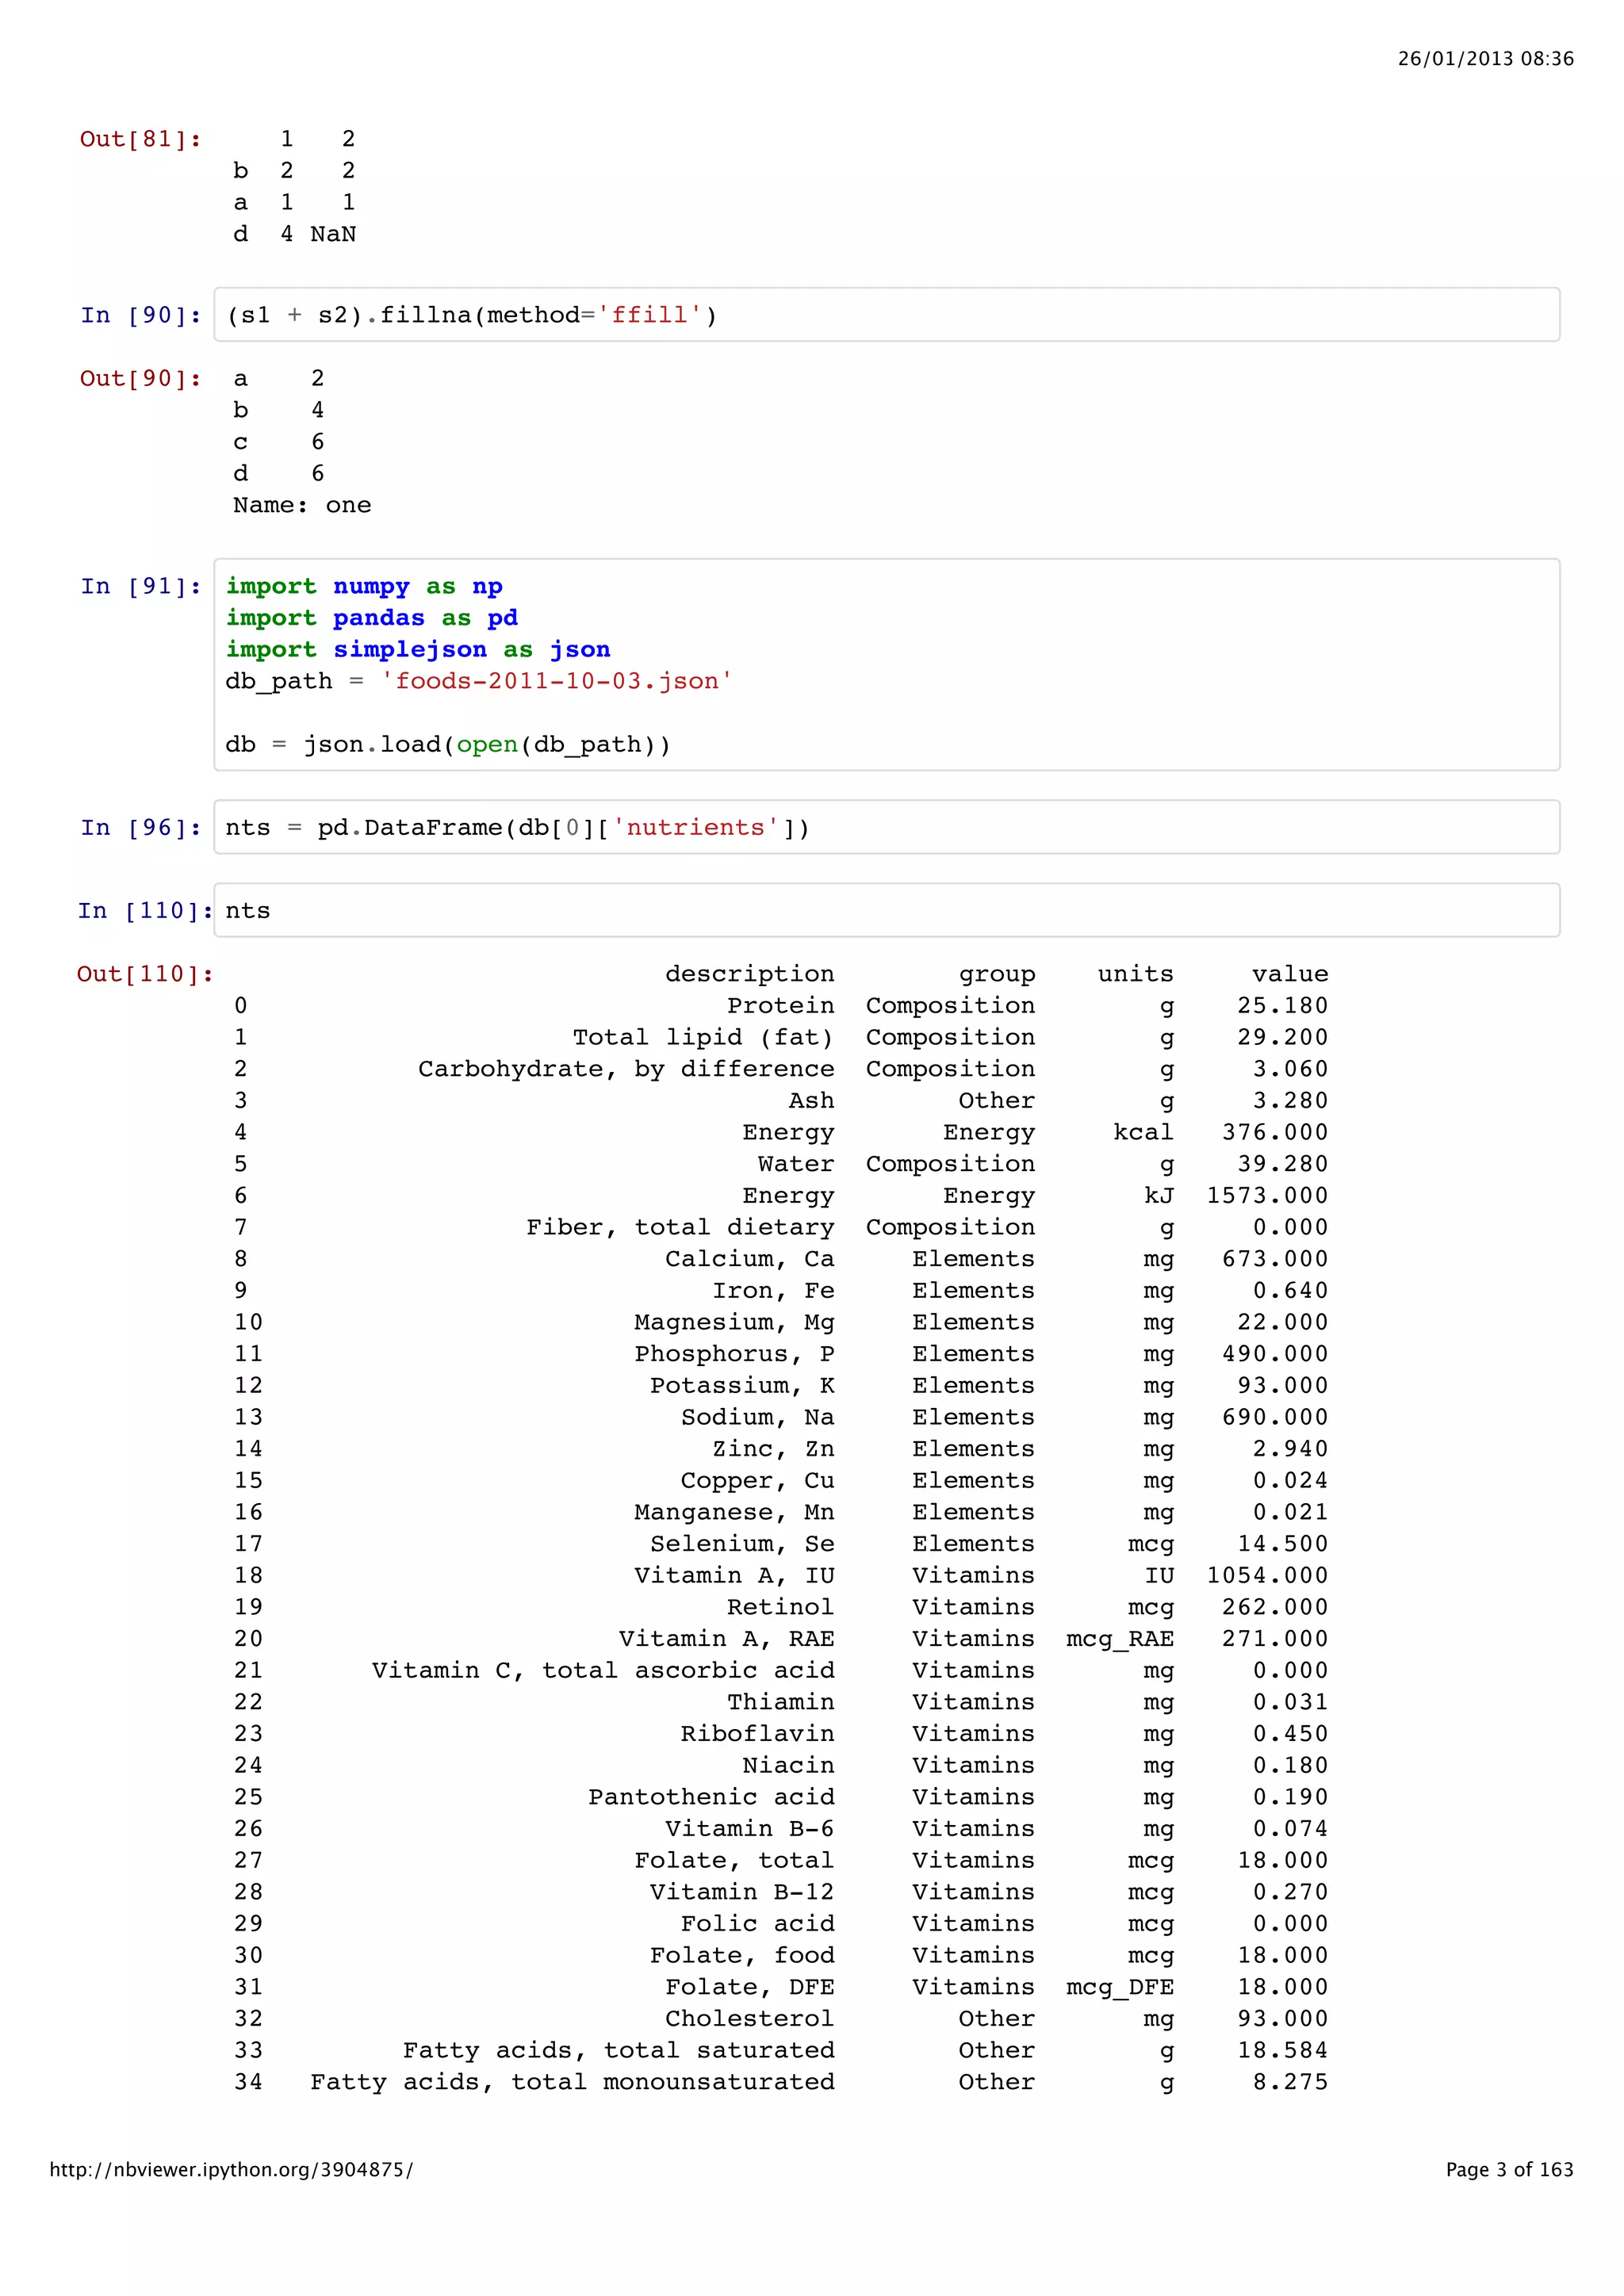This screenshot has height=2296, width=1624.
Task: Click the 'Magnesium, Mg' cell
Action: pos(734,1322)
